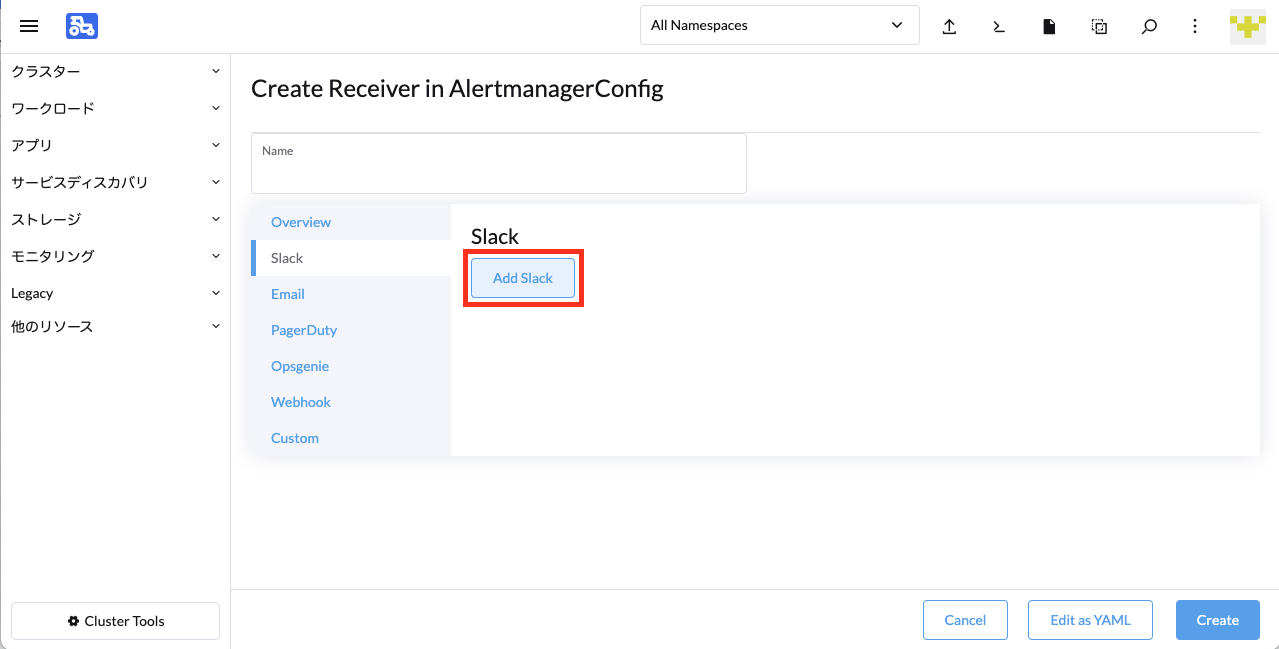Expand the ストレージ sidebar section

115,219
